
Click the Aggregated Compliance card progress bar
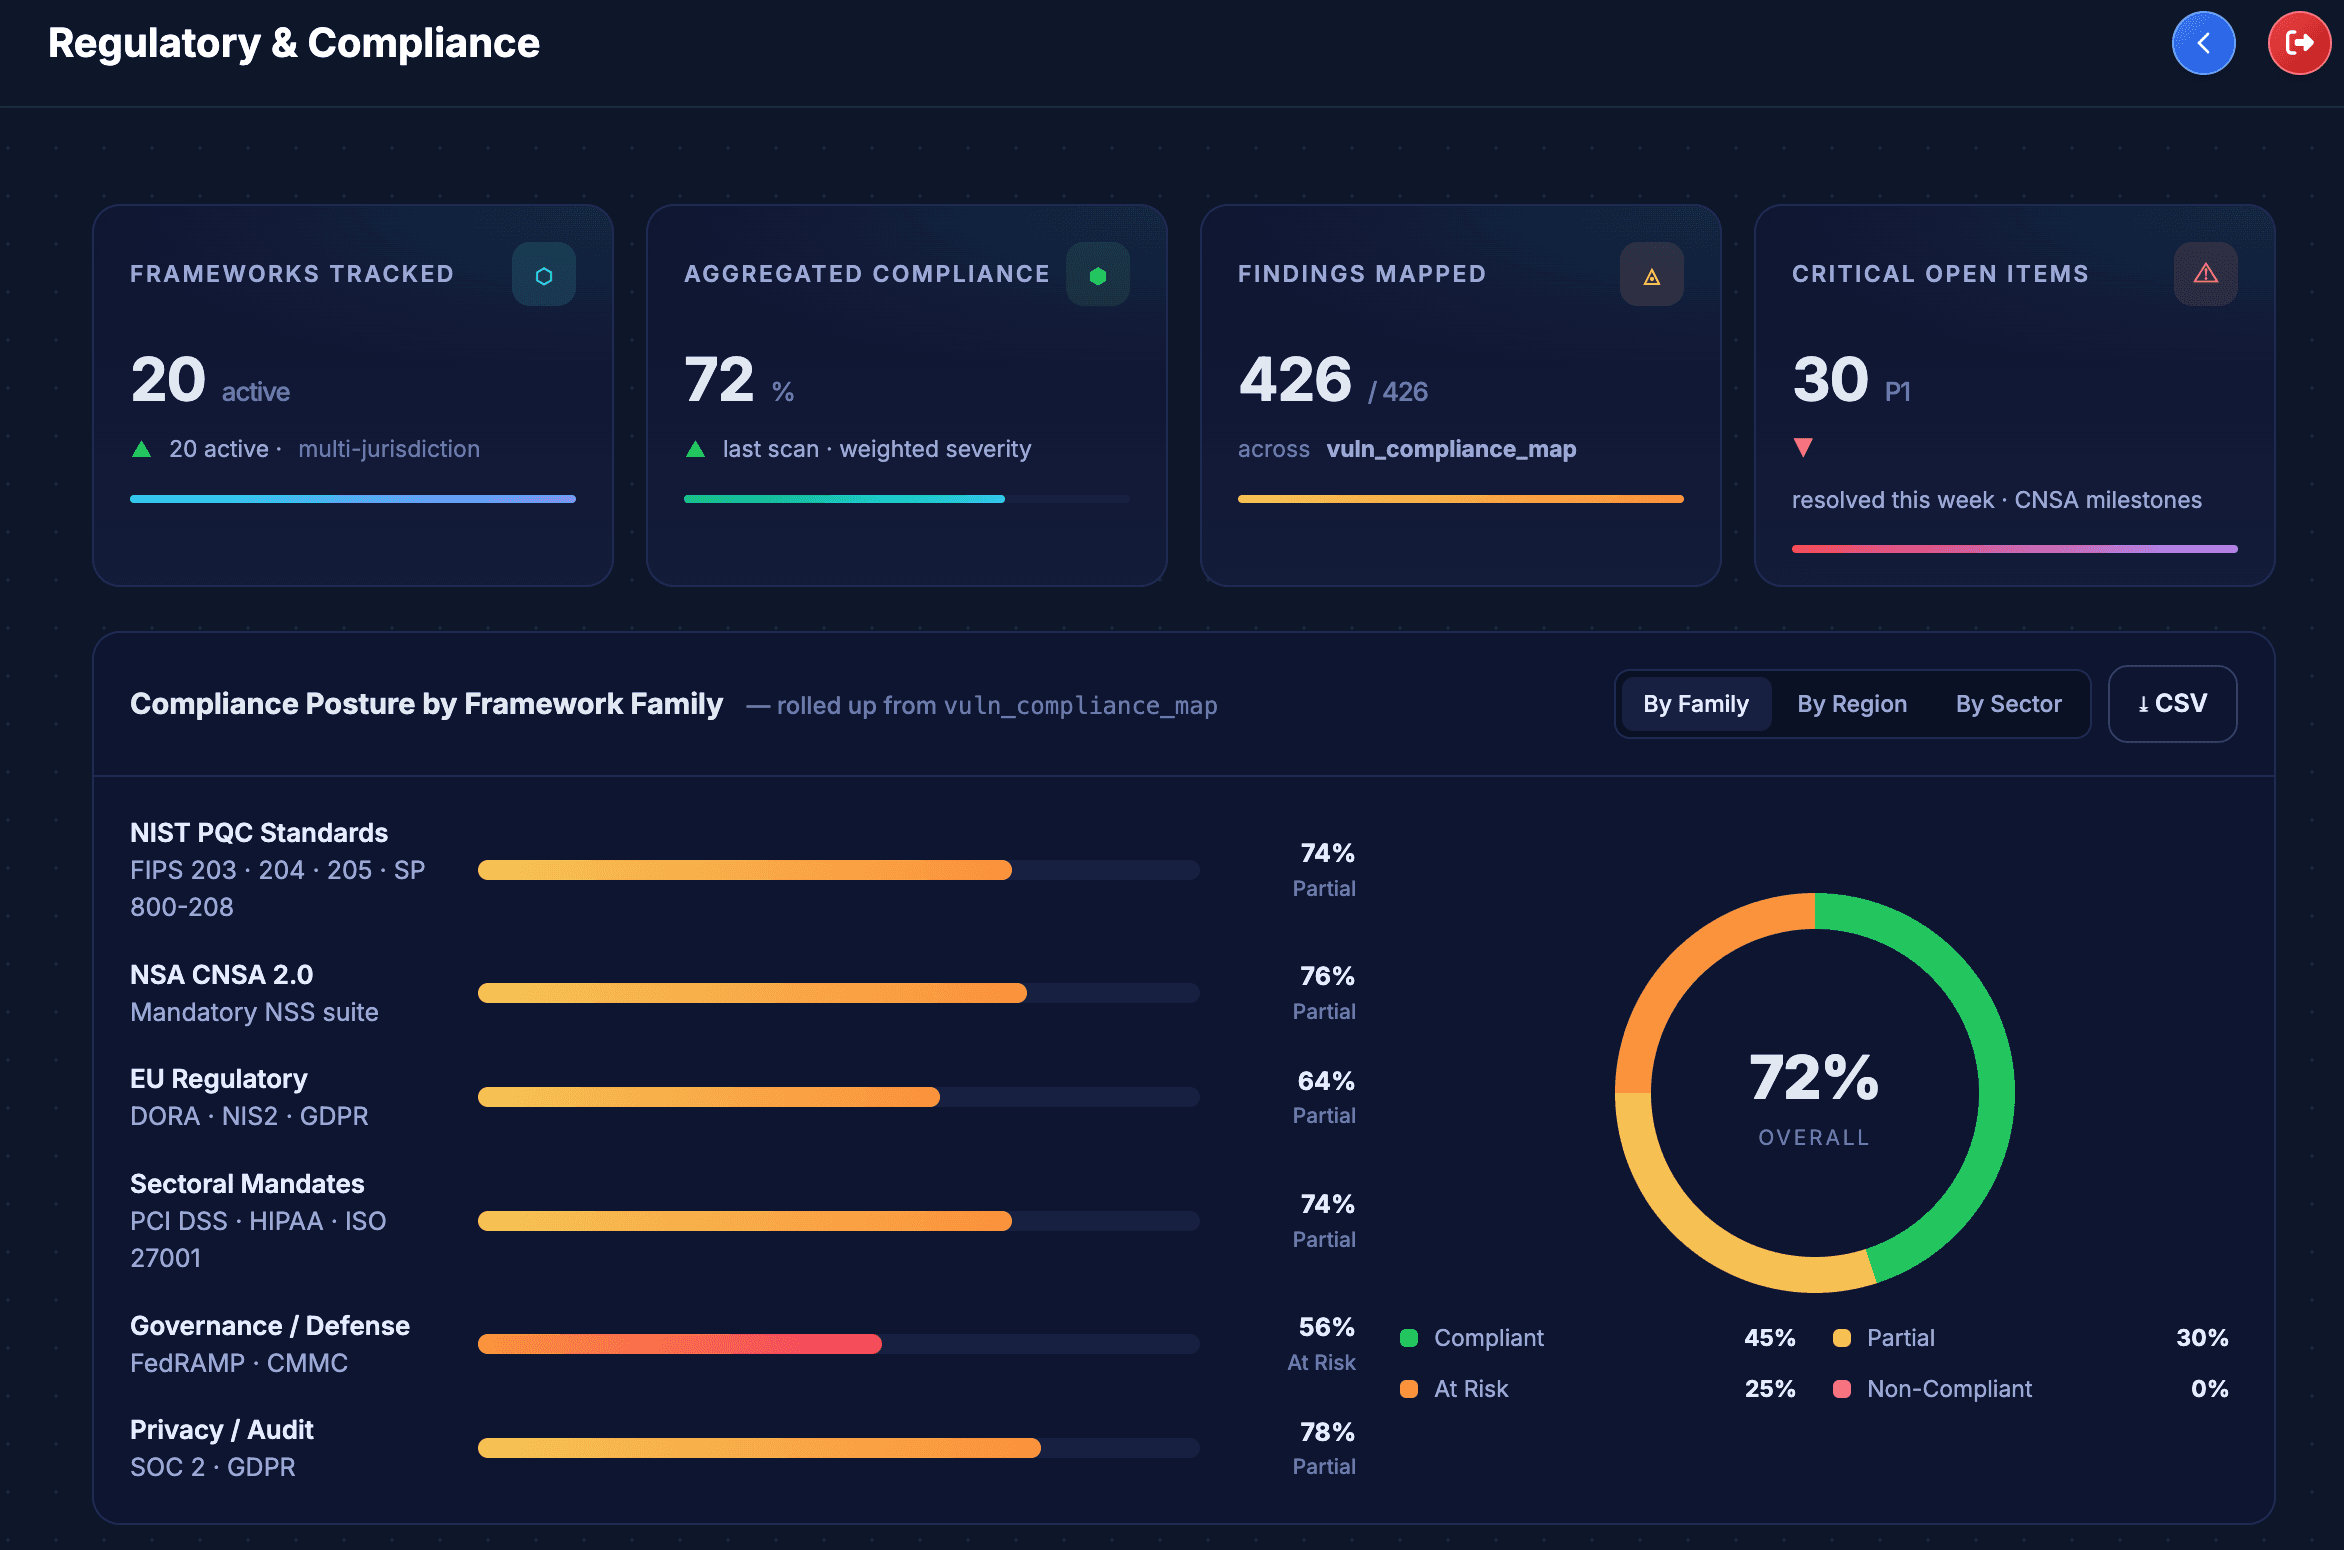pos(907,499)
